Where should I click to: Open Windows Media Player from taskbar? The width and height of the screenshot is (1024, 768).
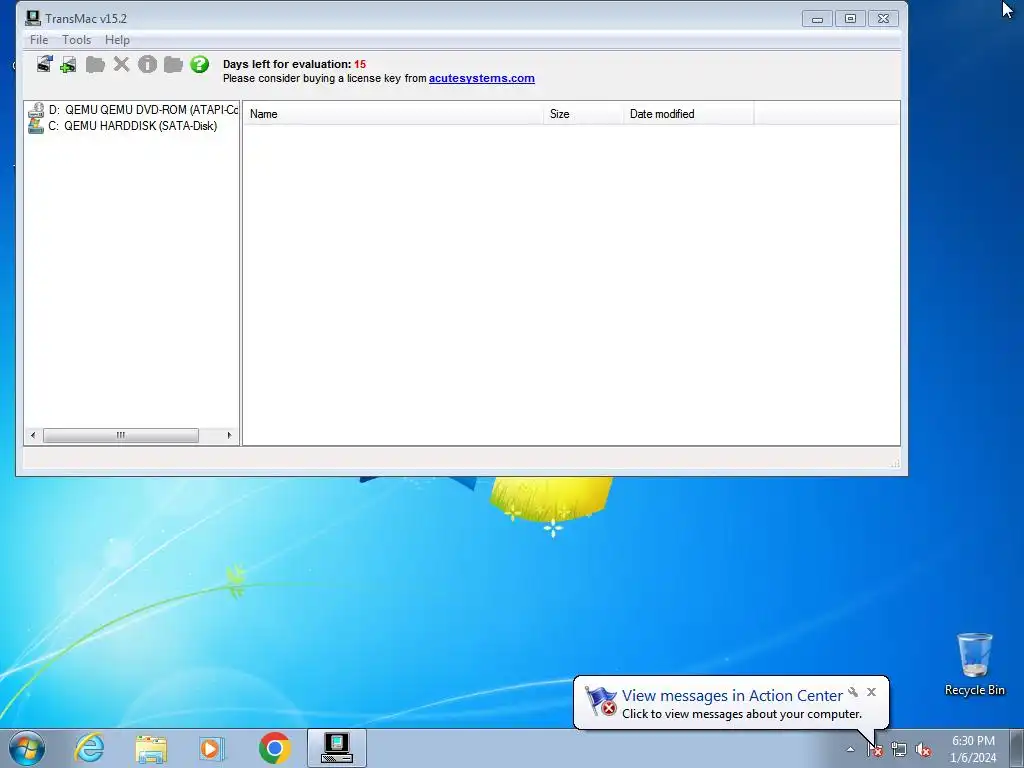[212, 748]
